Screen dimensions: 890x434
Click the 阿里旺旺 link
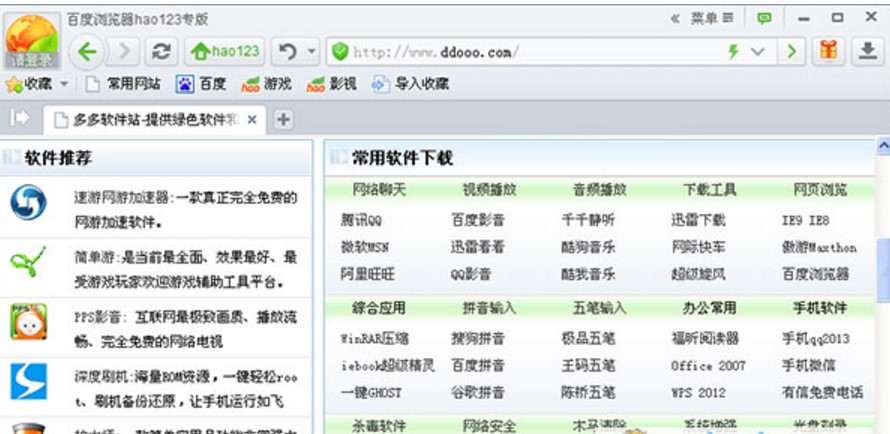pos(367,275)
